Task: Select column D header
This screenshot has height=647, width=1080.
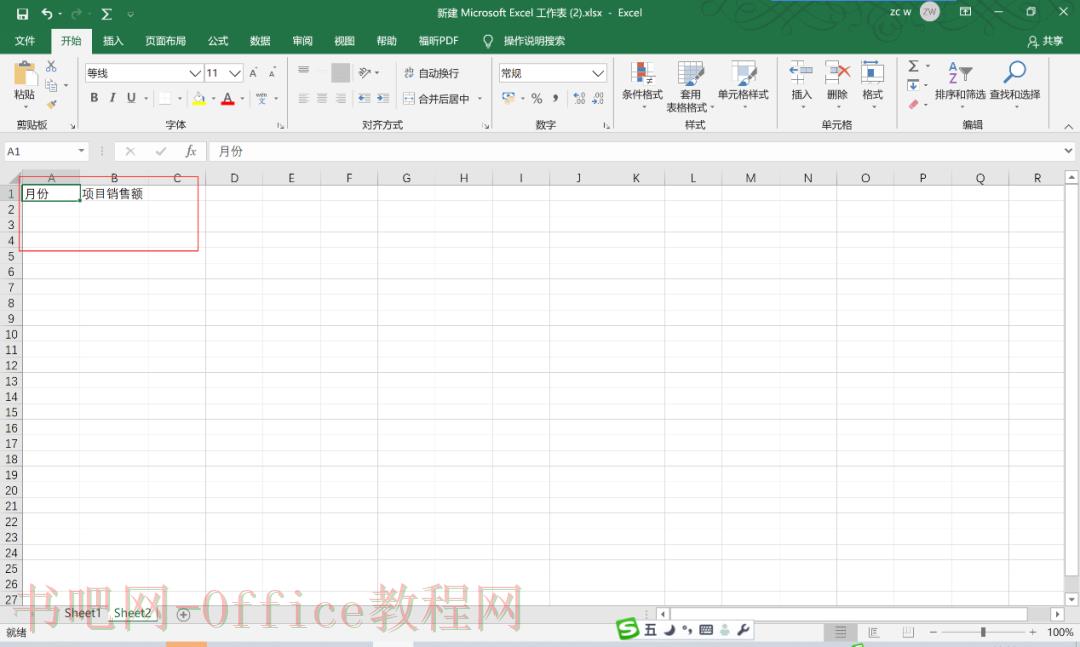Action: click(x=234, y=178)
